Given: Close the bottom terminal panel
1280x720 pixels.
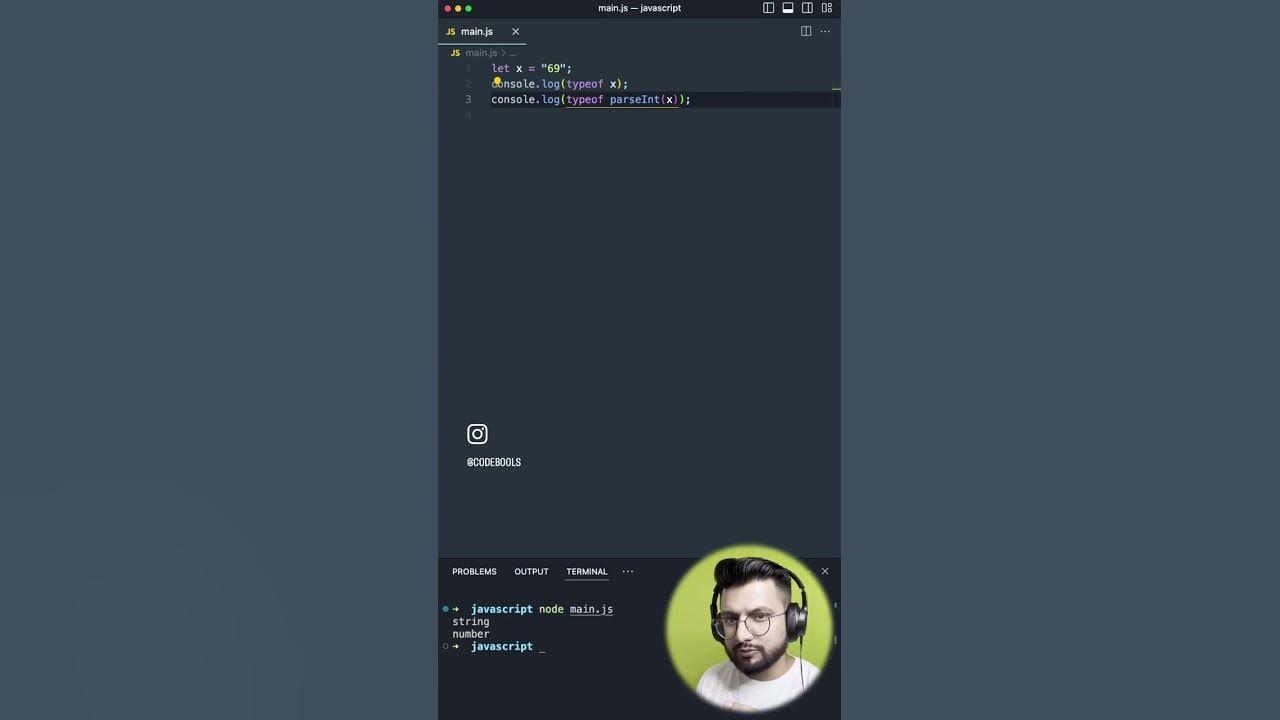Looking at the screenshot, I should pos(825,571).
